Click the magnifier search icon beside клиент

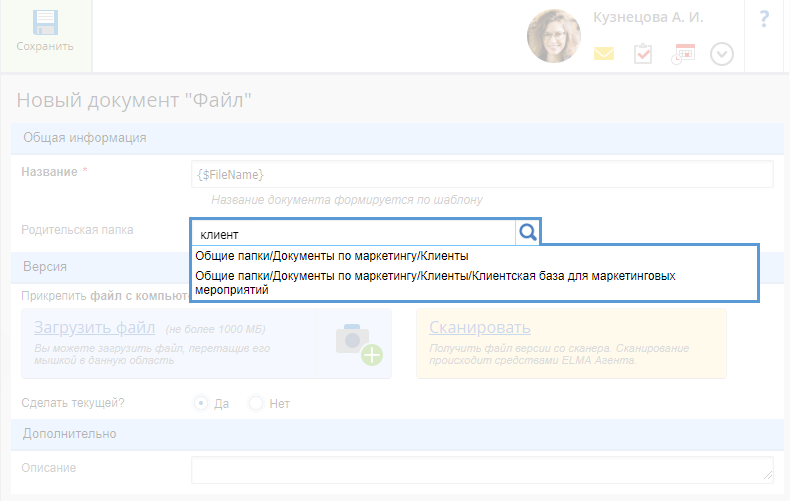pos(528,233)
